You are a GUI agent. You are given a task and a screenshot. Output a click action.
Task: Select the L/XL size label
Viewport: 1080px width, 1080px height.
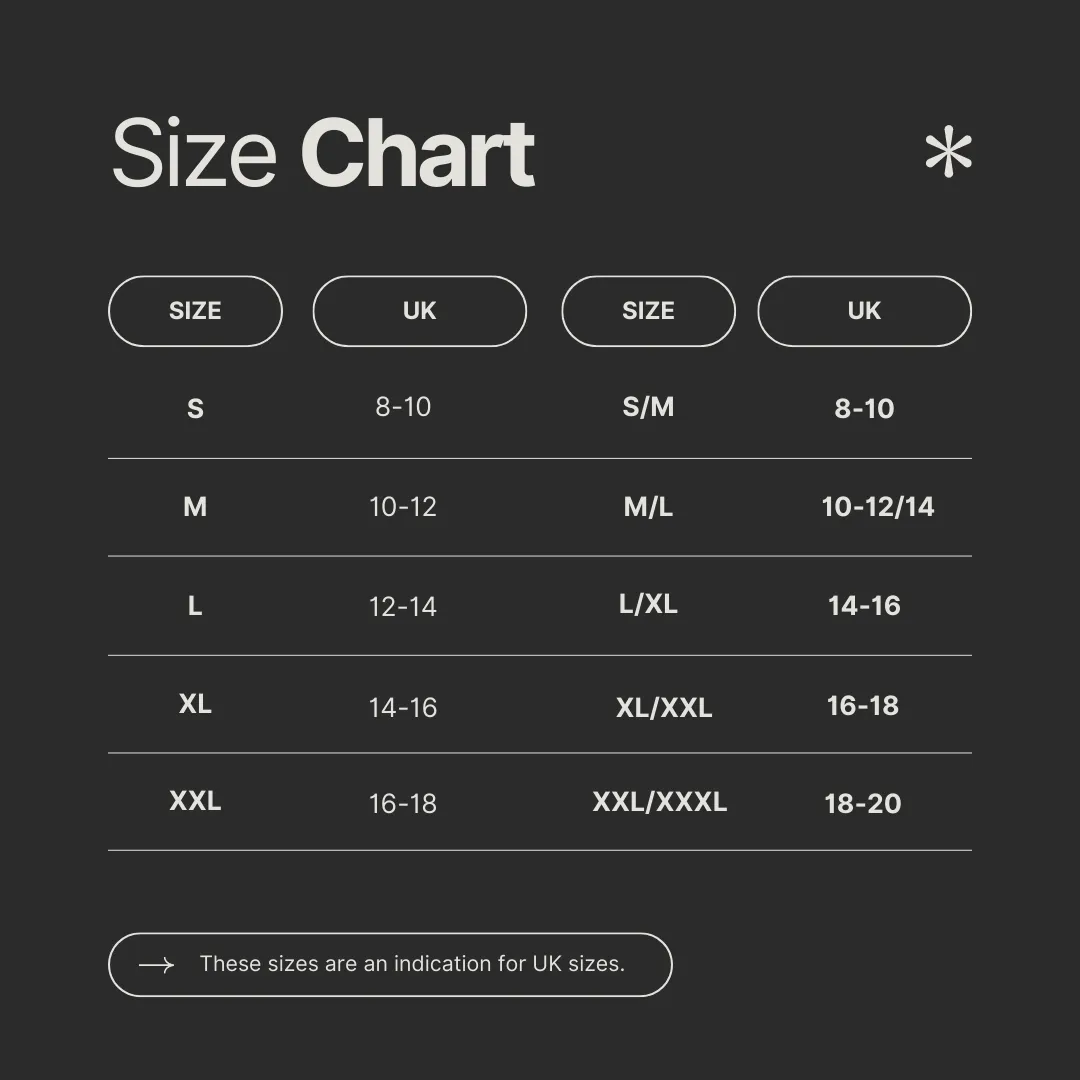click(x=648, y=604)
